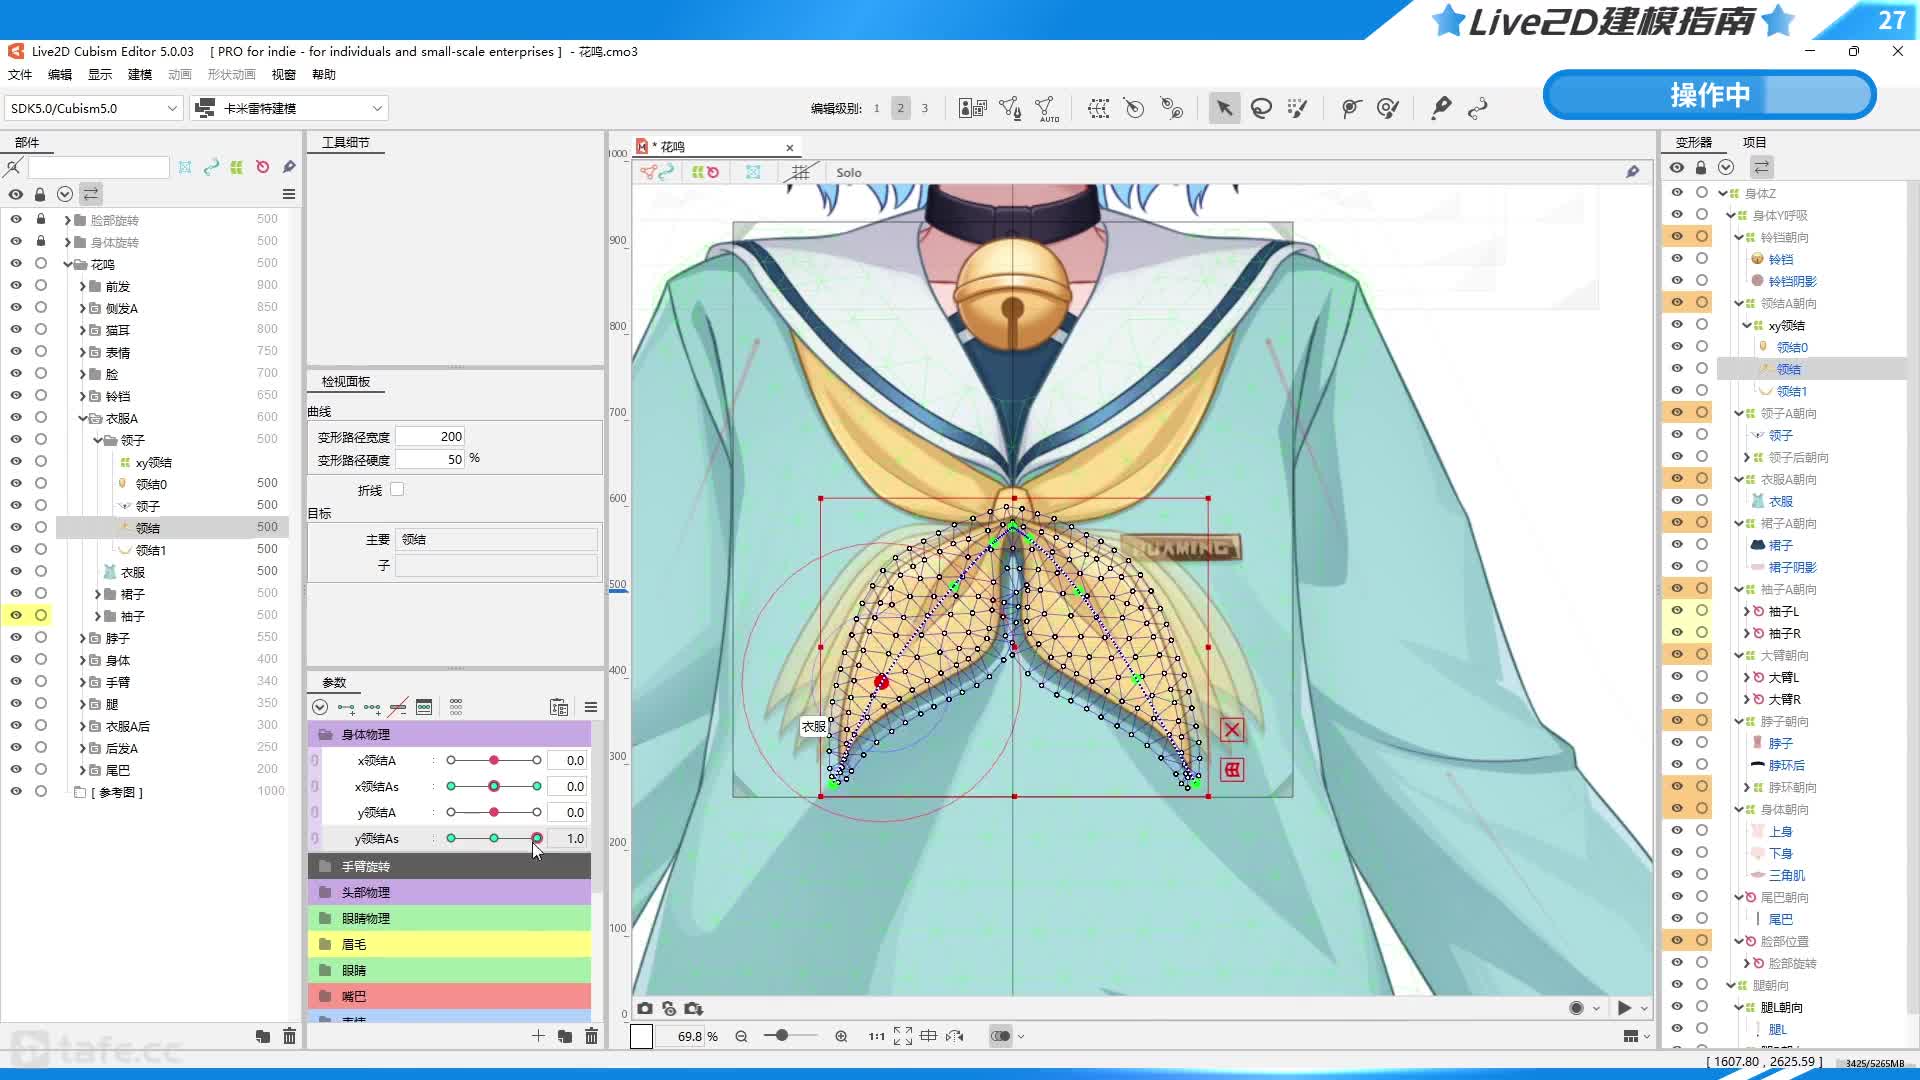This screenshot has width=1920, height=1080.
Task: Delete selected part with trash icon in parts panel
Action: click(x=289, y=1036)
